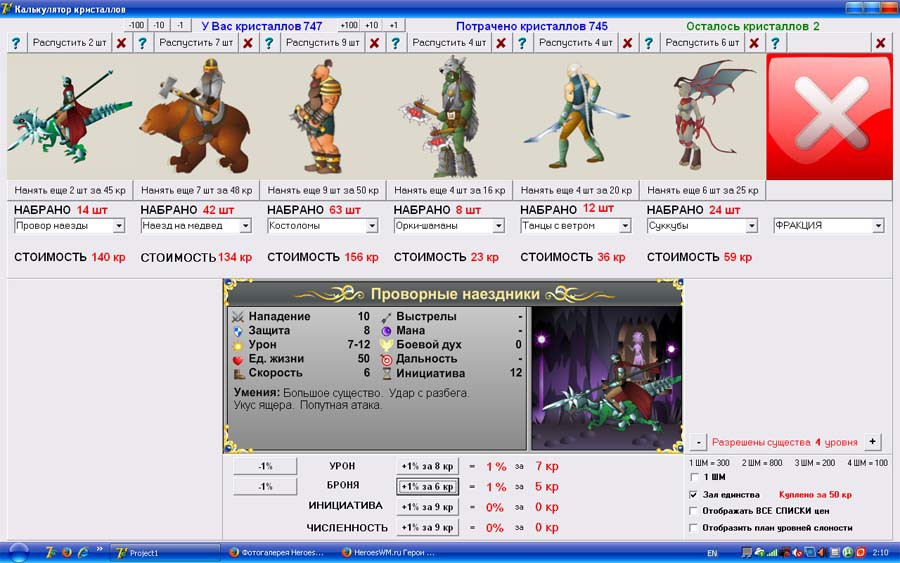The image size is (900, 563).
Task: Click "Распустить 6 шт" button
Action: coord(702,43)
